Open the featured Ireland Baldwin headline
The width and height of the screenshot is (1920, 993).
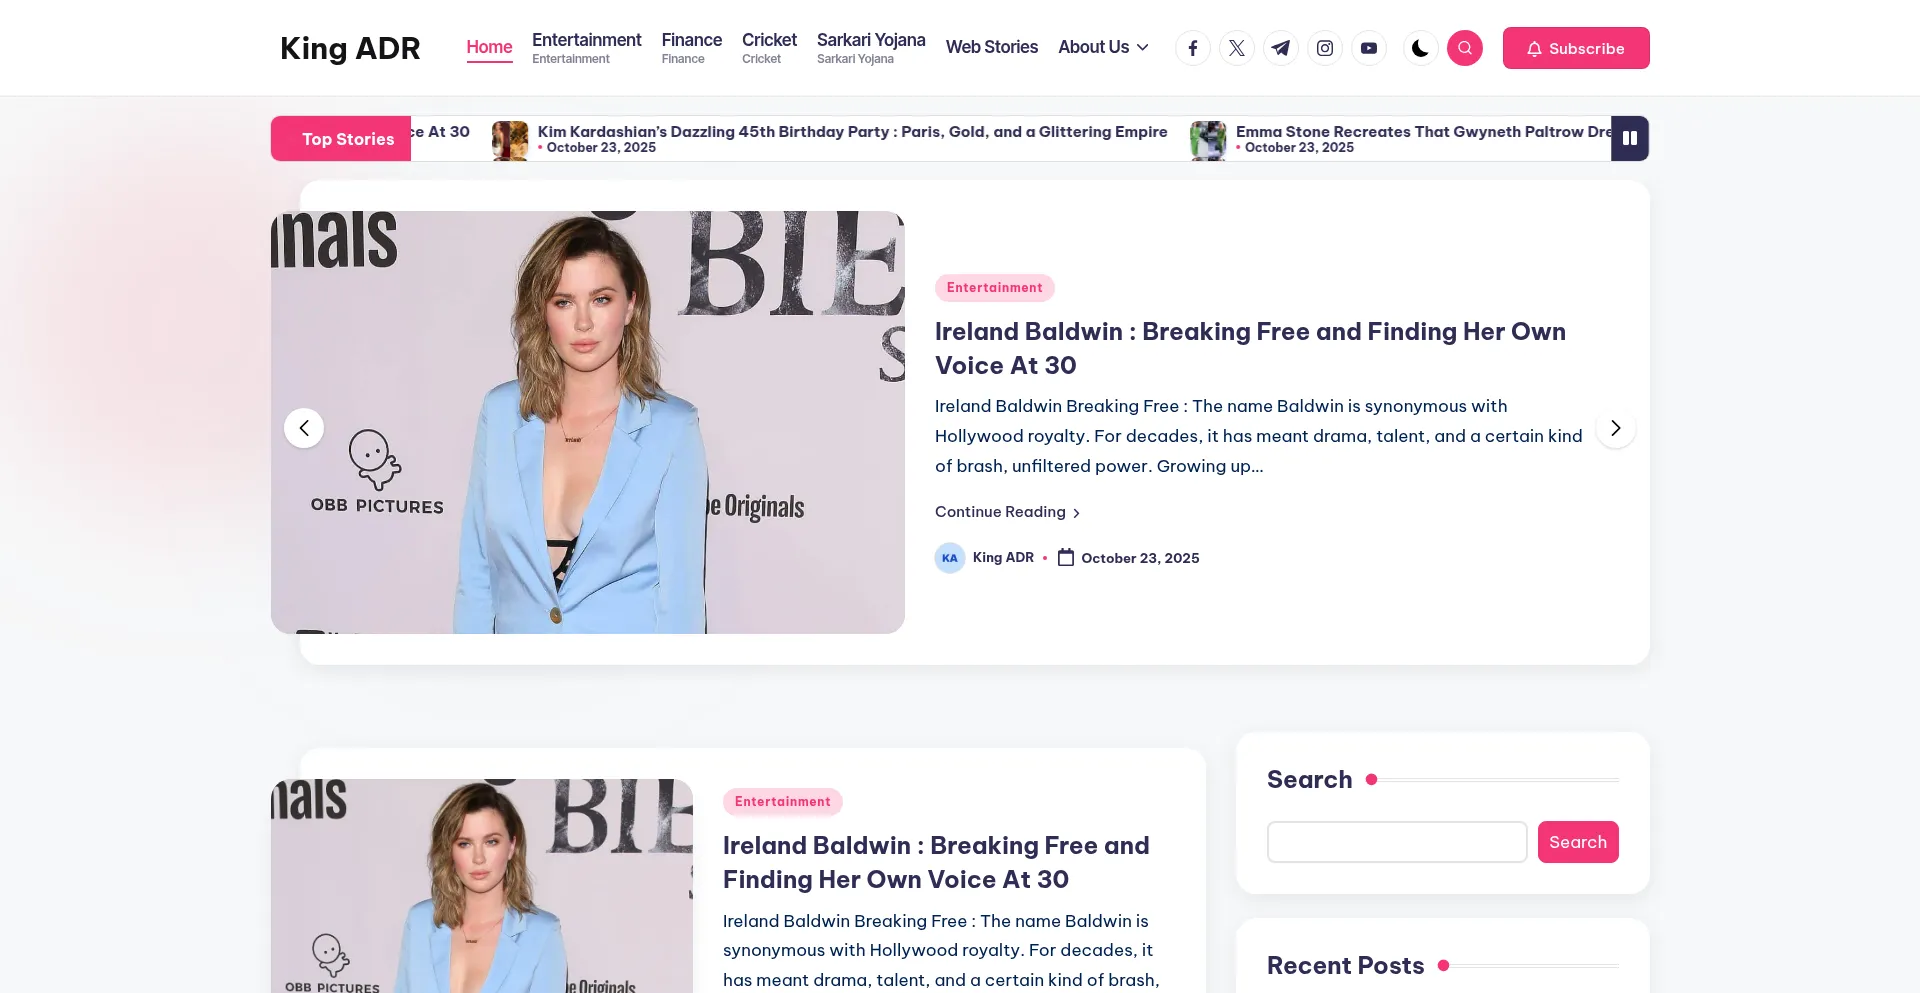[1250, 348]
